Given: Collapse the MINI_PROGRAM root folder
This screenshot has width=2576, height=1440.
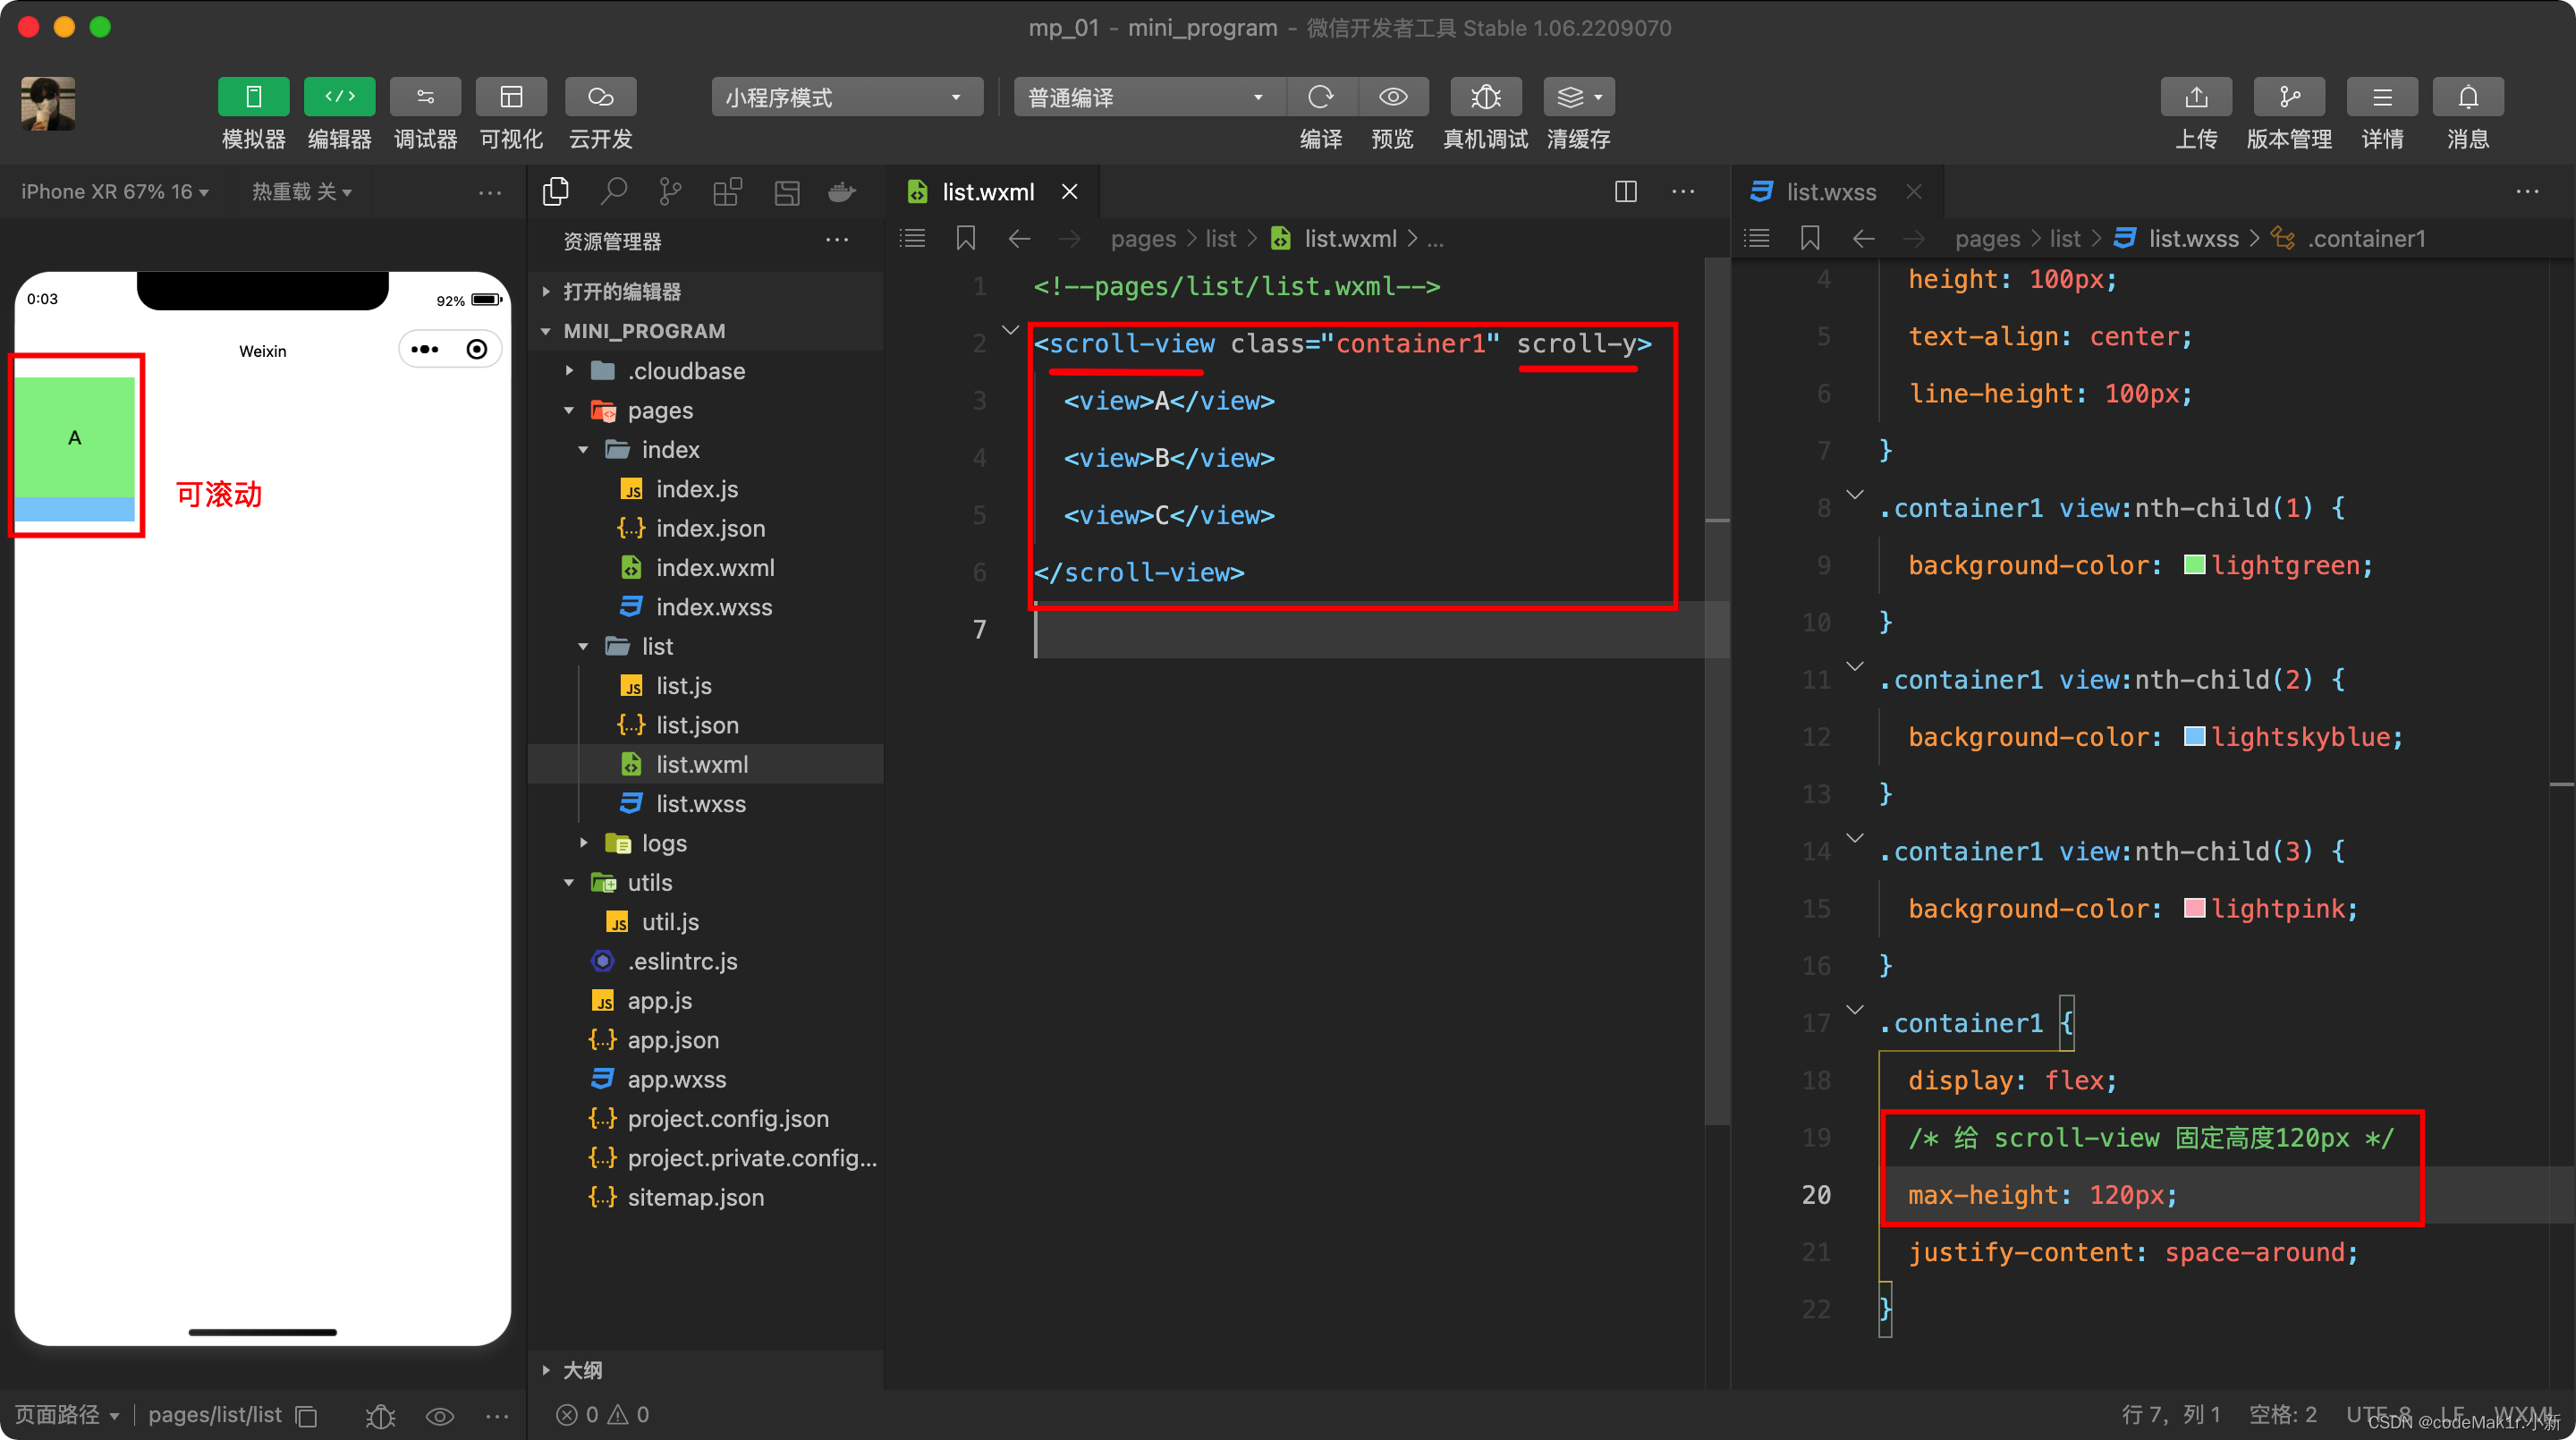Looking at the screenshot, I should (x=706, y=331).
